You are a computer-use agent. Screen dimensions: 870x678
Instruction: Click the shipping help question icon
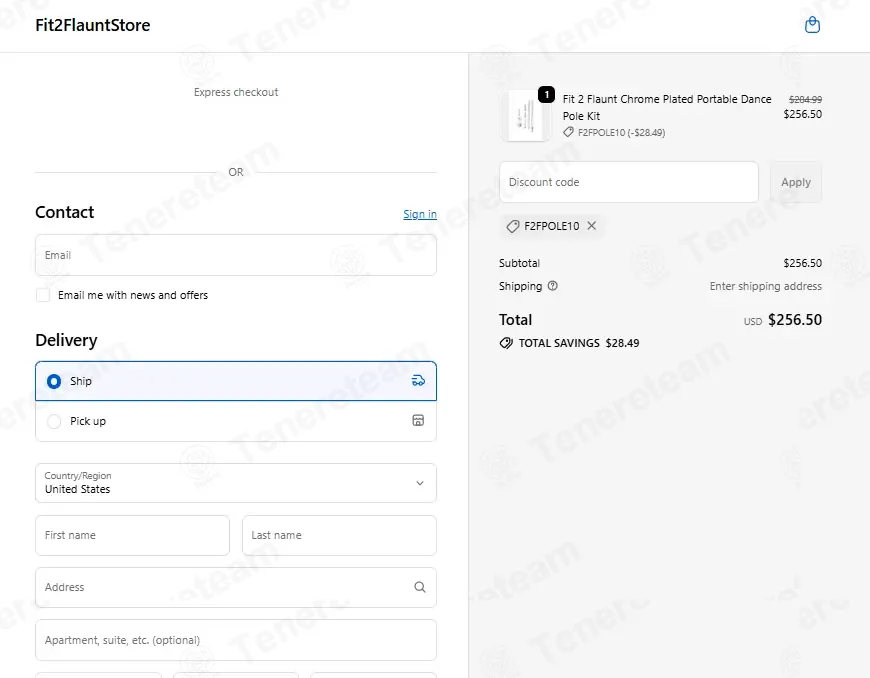(553, 286)
